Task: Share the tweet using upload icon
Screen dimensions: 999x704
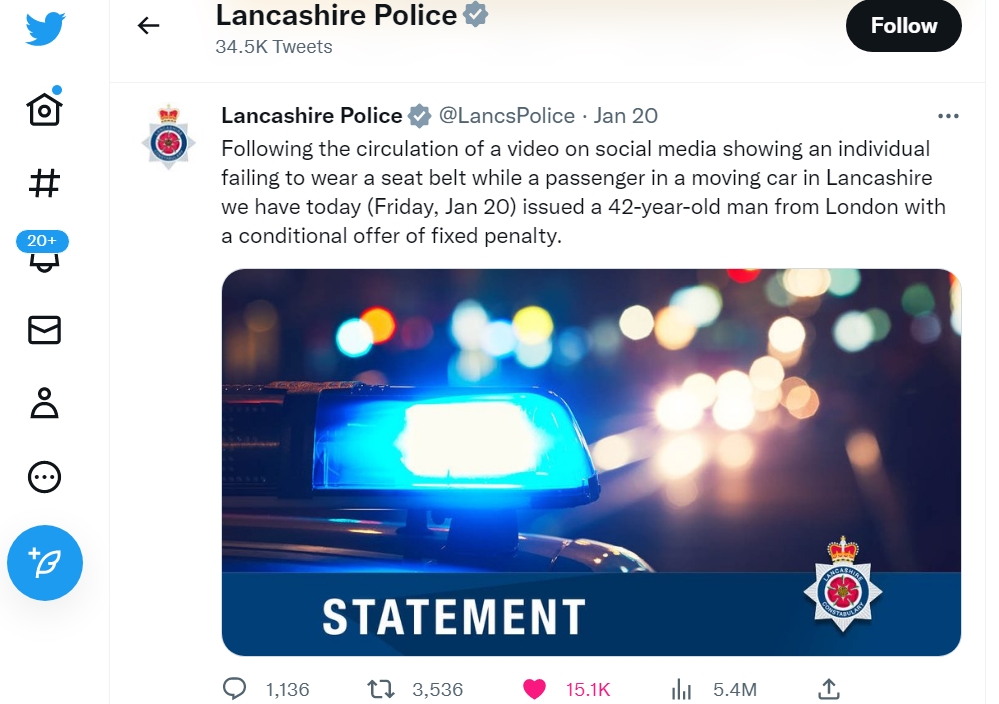Action: 828,689
